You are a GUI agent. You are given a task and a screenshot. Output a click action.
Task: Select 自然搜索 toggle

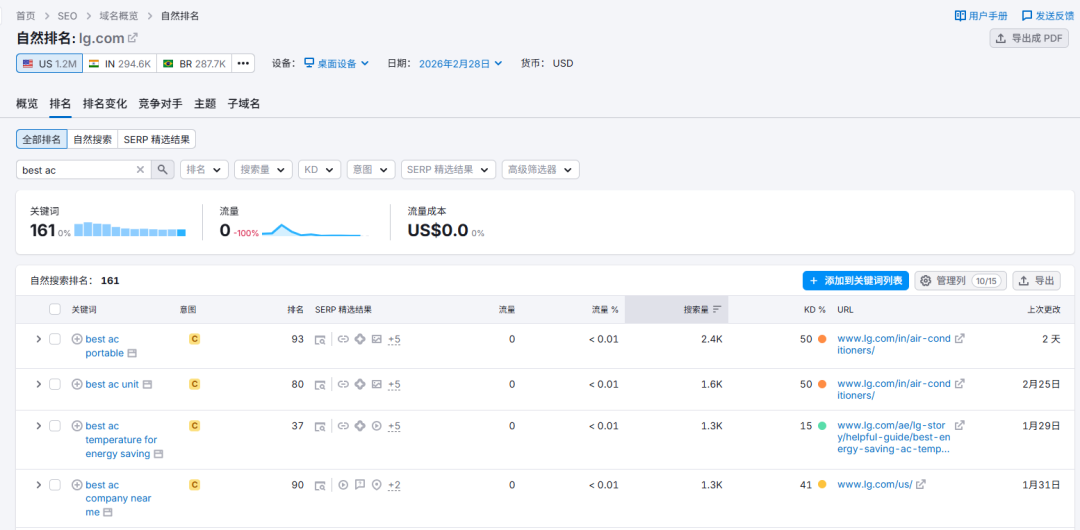pos(92,139)
